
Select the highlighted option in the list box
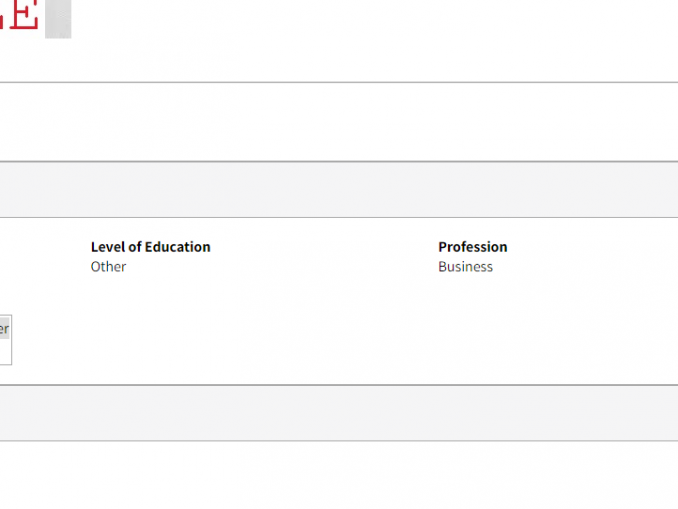click(4, 328)
